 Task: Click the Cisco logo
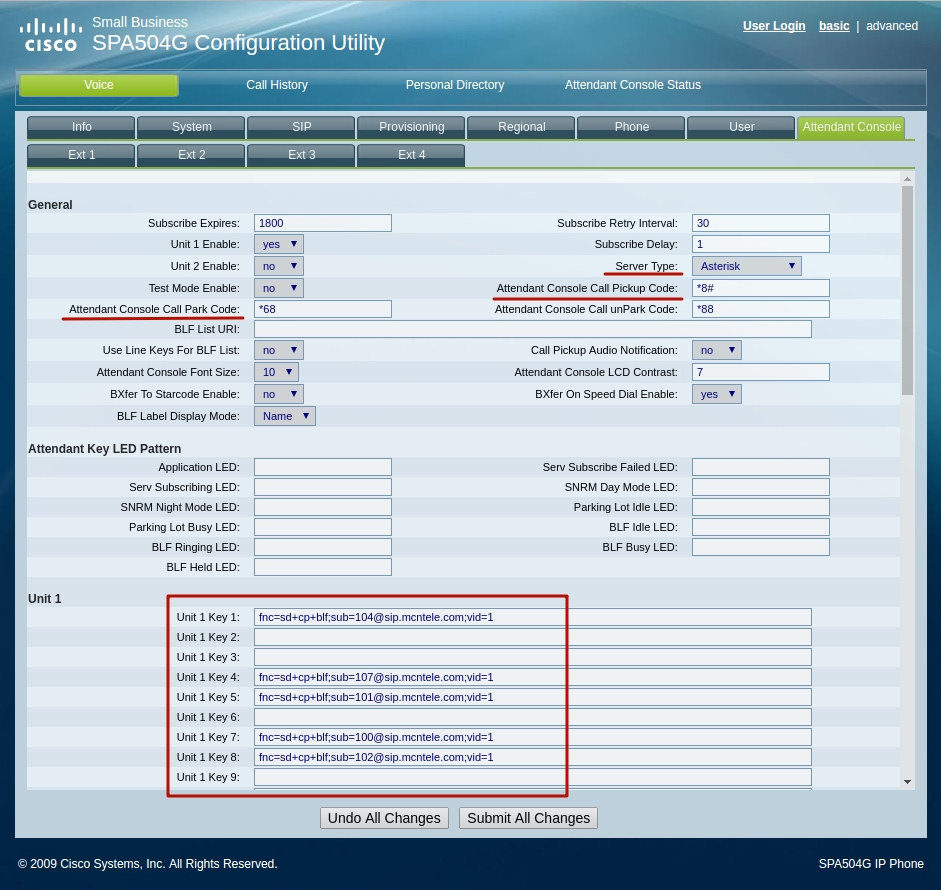[50, 35]
